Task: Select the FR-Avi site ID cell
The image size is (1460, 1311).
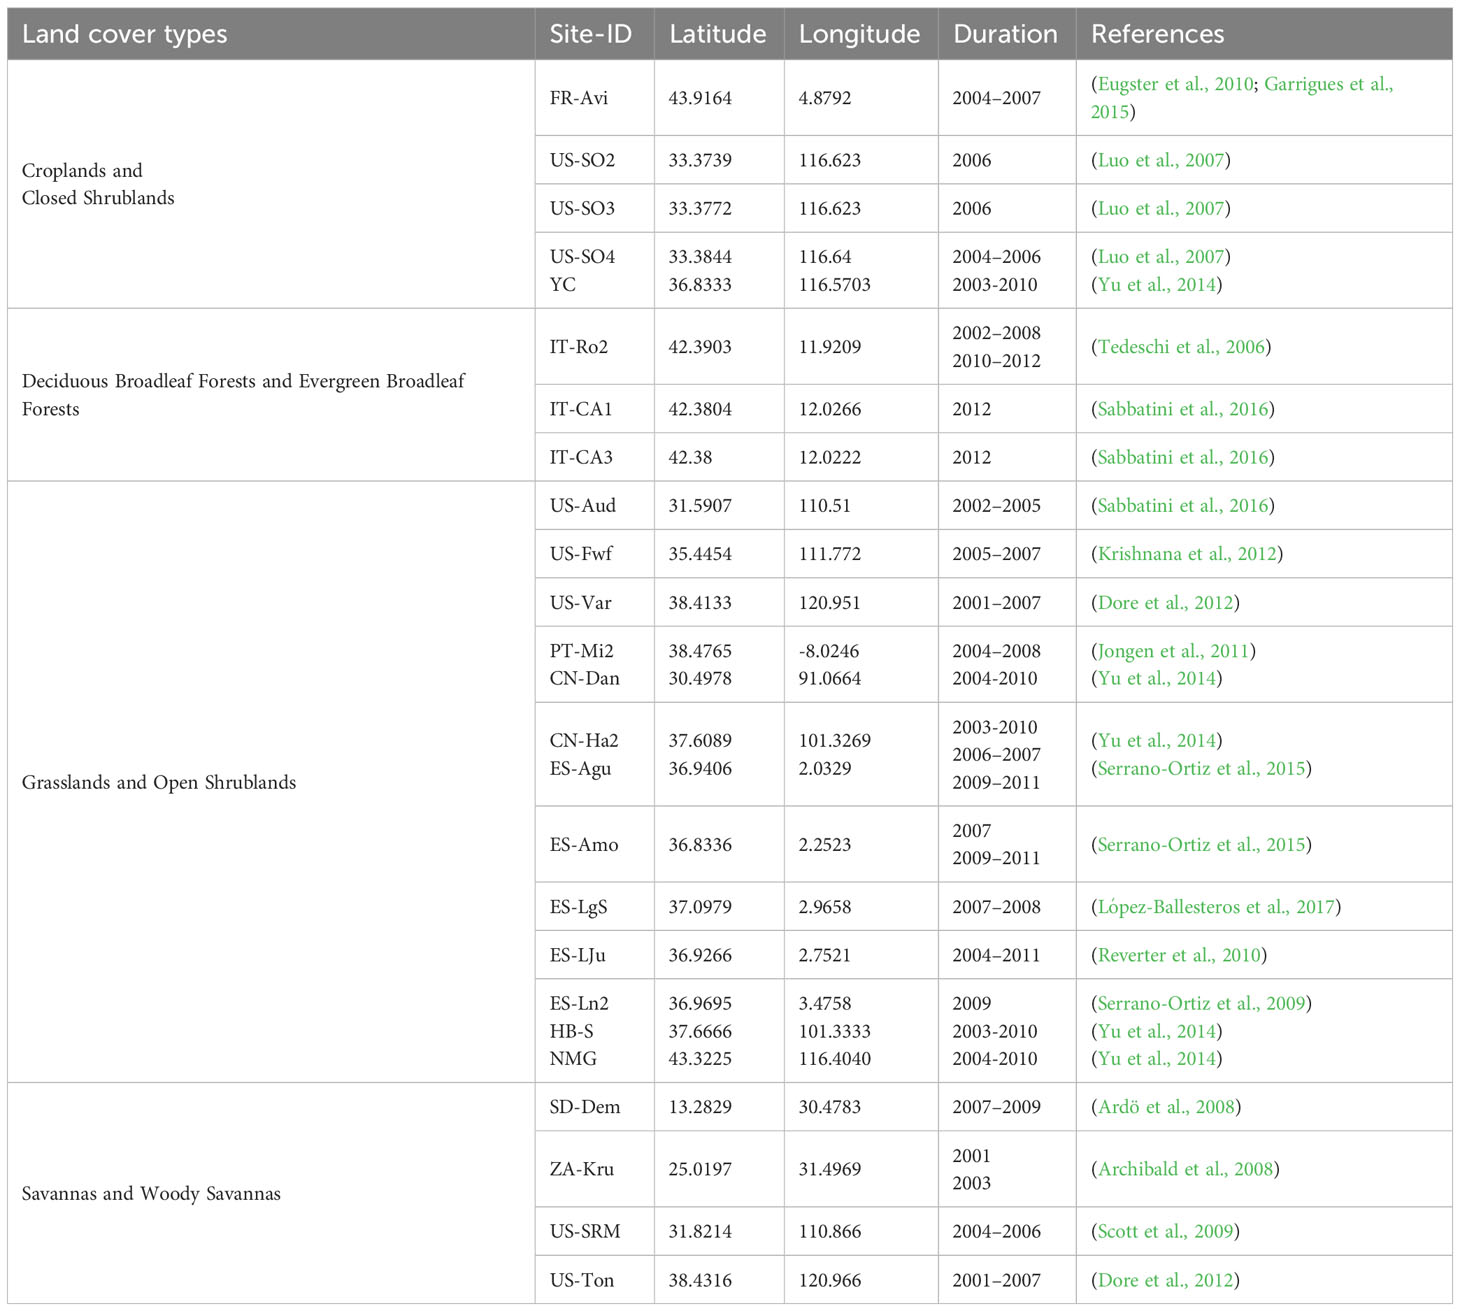Action: (595, 98)
